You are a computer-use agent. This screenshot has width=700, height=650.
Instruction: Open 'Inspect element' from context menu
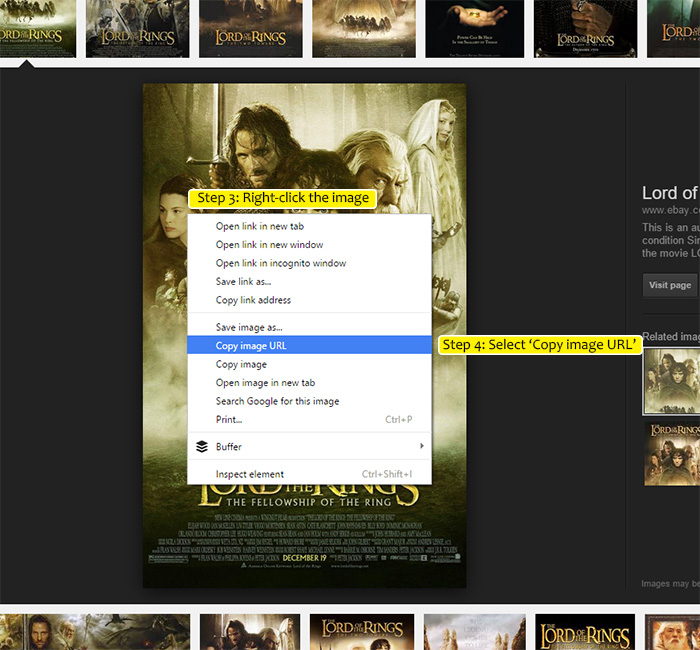click(x=250, y=474)
